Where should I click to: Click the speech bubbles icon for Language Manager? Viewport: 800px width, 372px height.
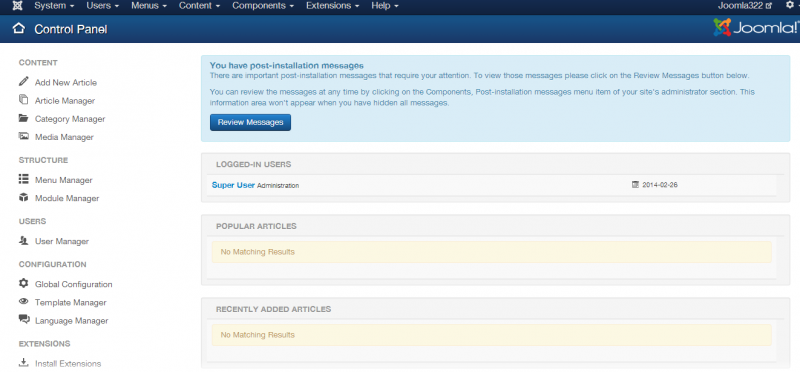[x=24, y=319]
